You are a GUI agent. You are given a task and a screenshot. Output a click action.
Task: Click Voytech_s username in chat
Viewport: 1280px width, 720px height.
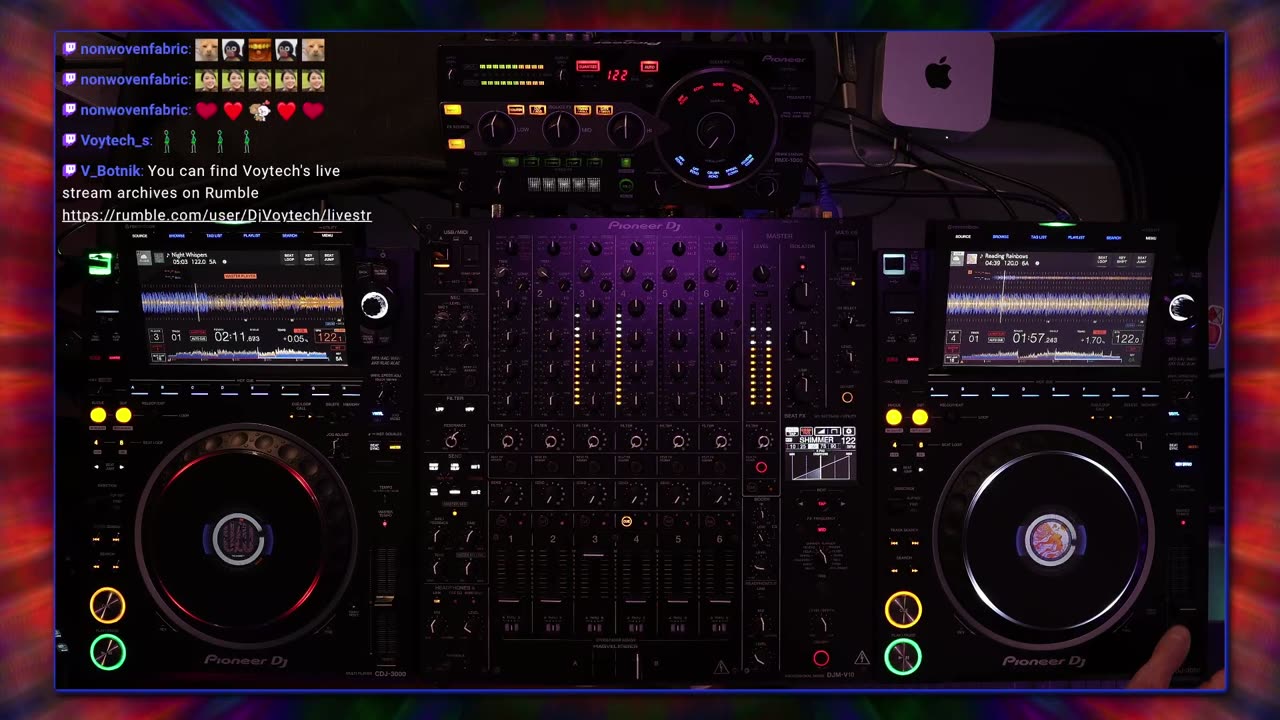(115, 141)
